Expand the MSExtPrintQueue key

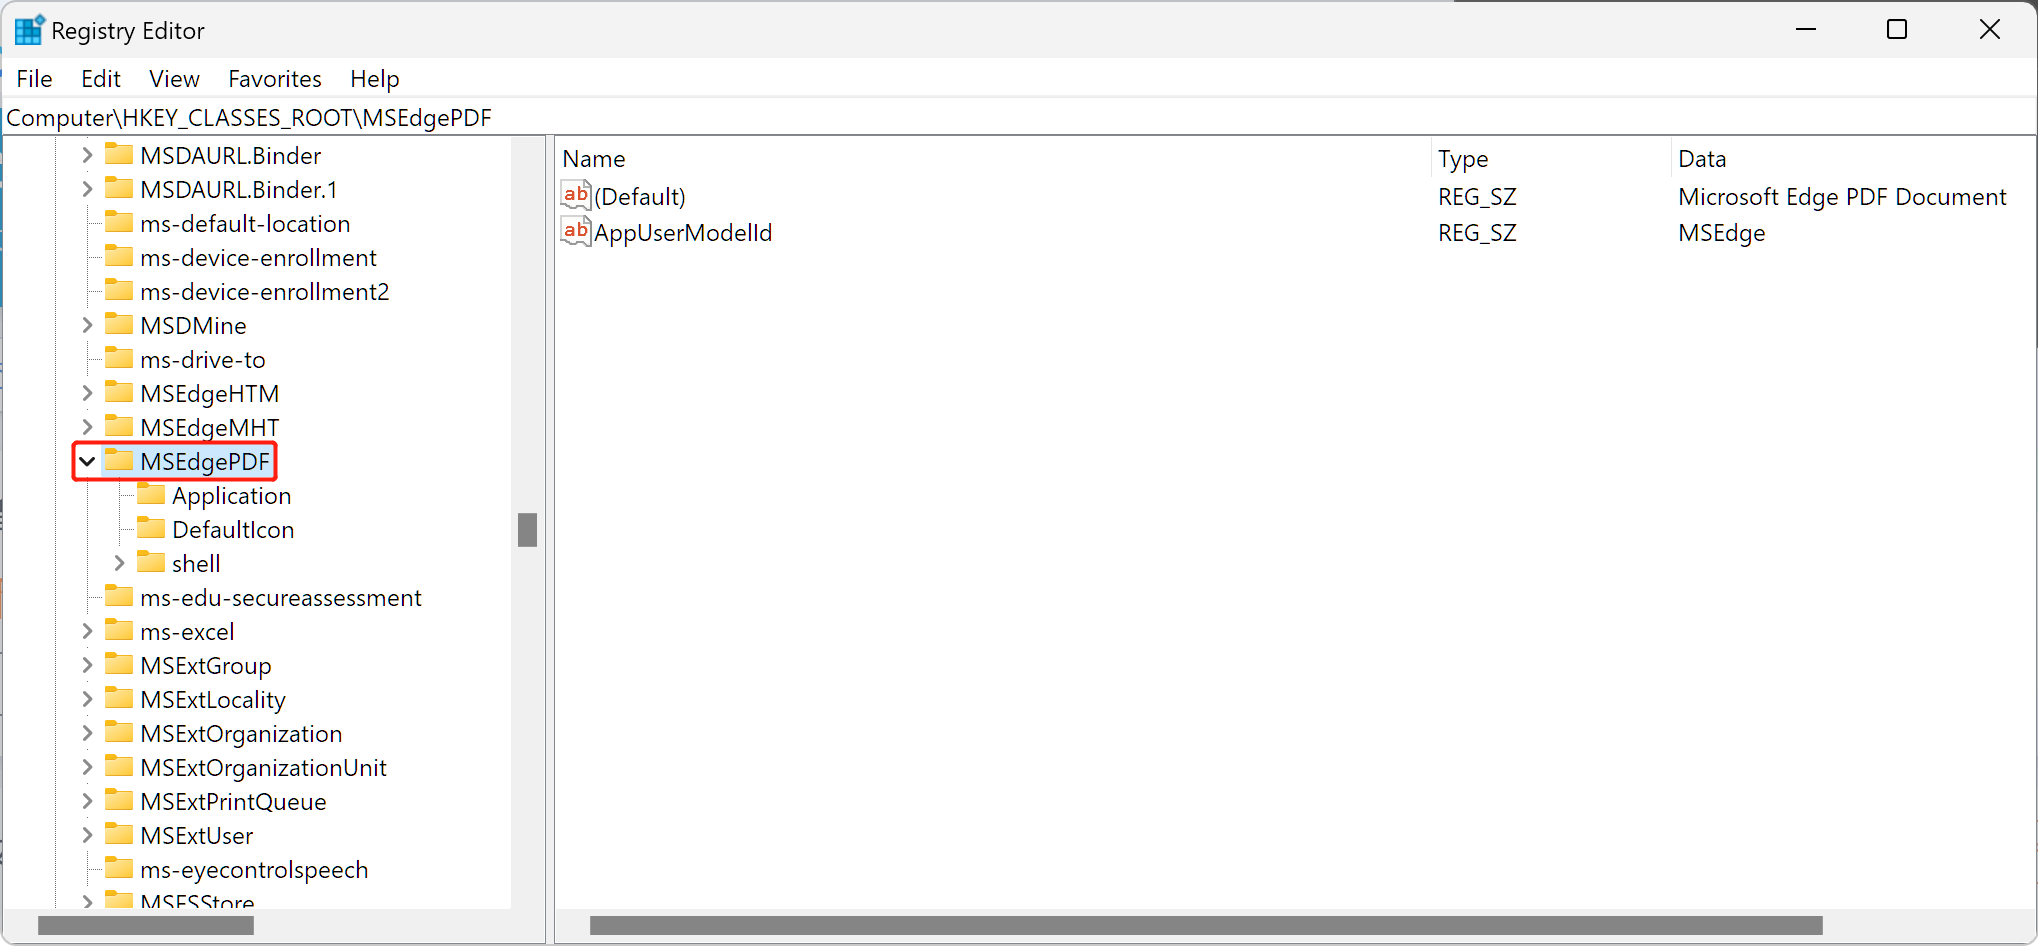coord(87,801)
